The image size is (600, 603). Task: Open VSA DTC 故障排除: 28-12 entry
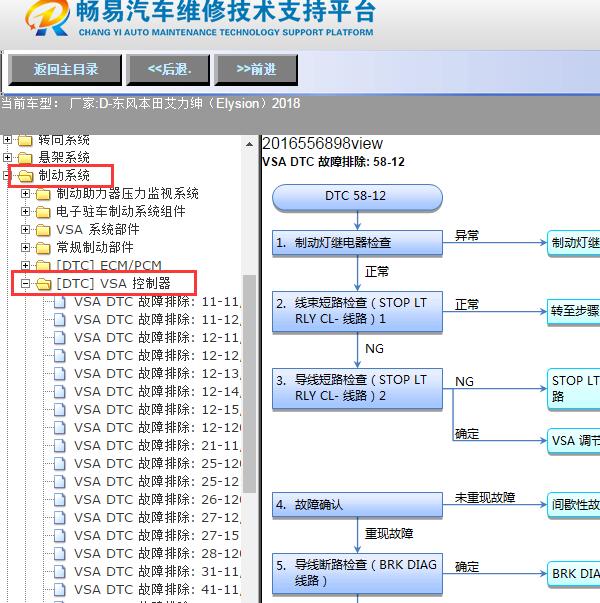pos(158,554)
